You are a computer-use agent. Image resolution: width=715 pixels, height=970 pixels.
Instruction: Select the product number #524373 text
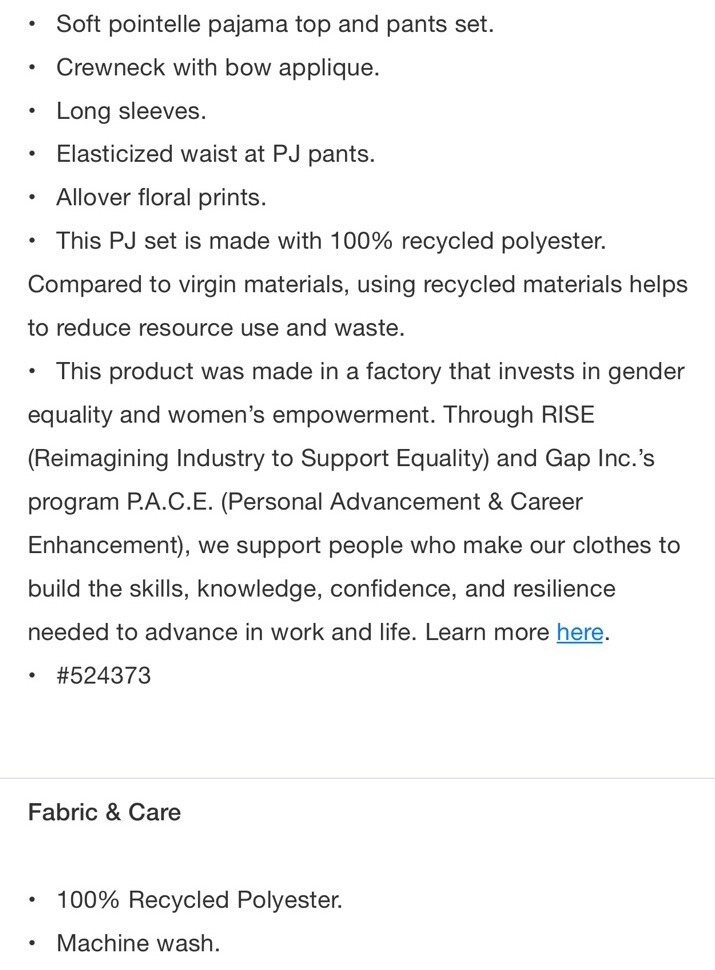pos(103,676)
